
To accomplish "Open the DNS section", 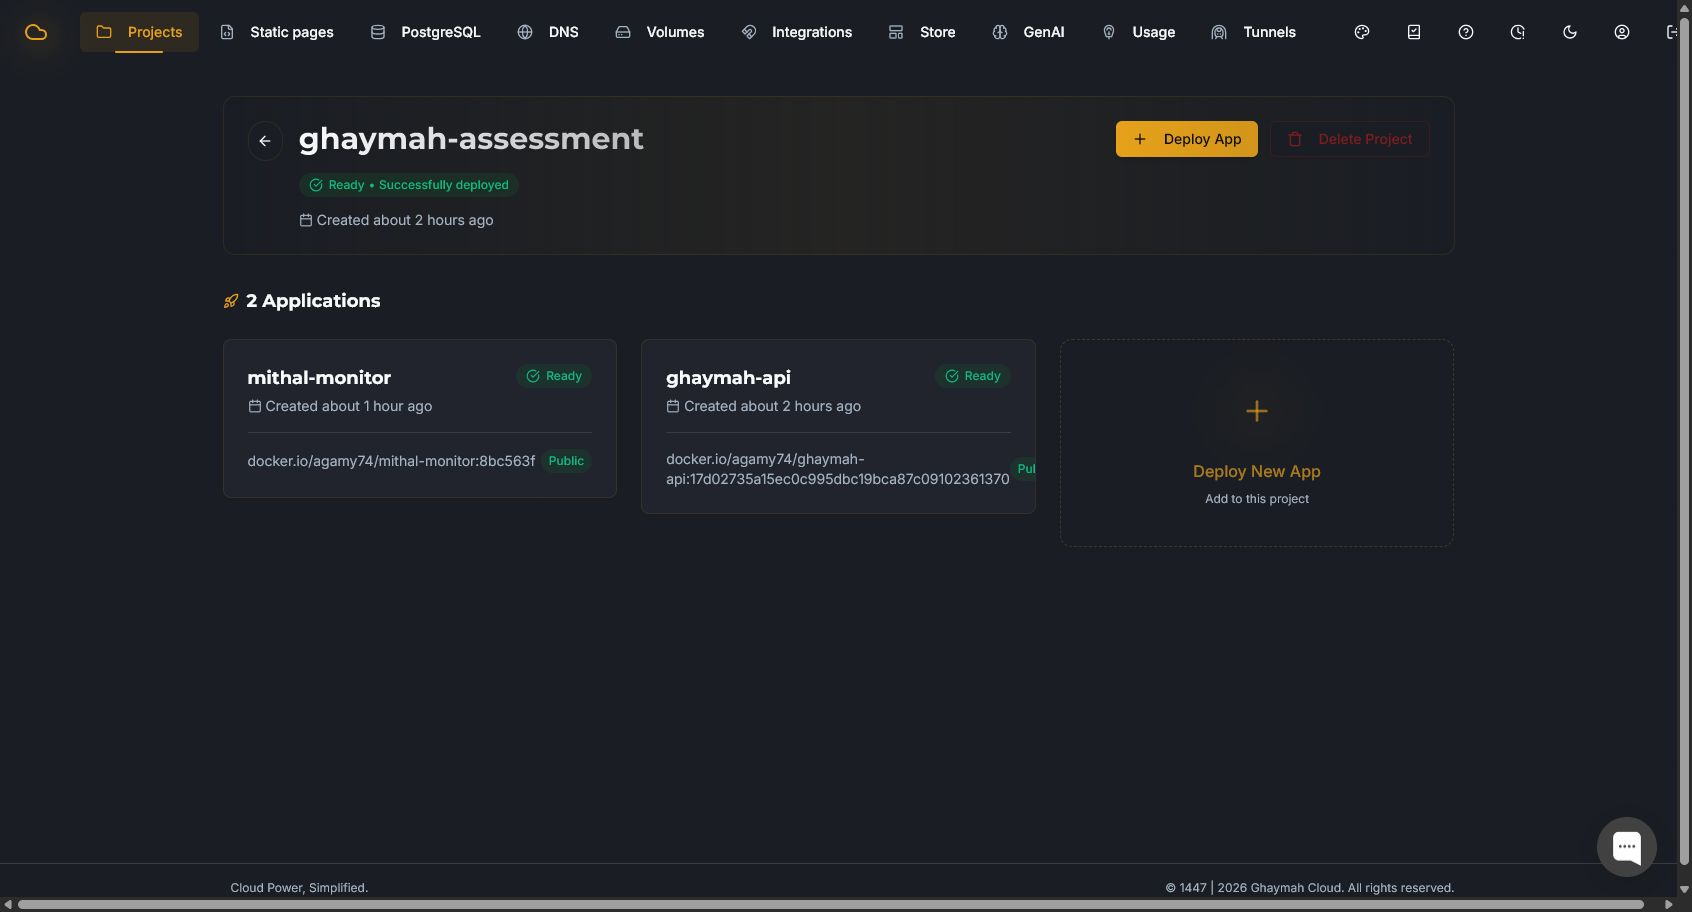I will 548,32.
